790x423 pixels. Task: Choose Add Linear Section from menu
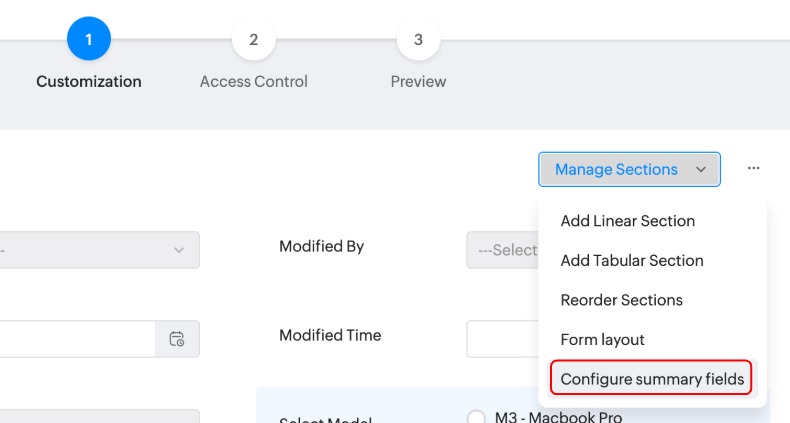627,221
